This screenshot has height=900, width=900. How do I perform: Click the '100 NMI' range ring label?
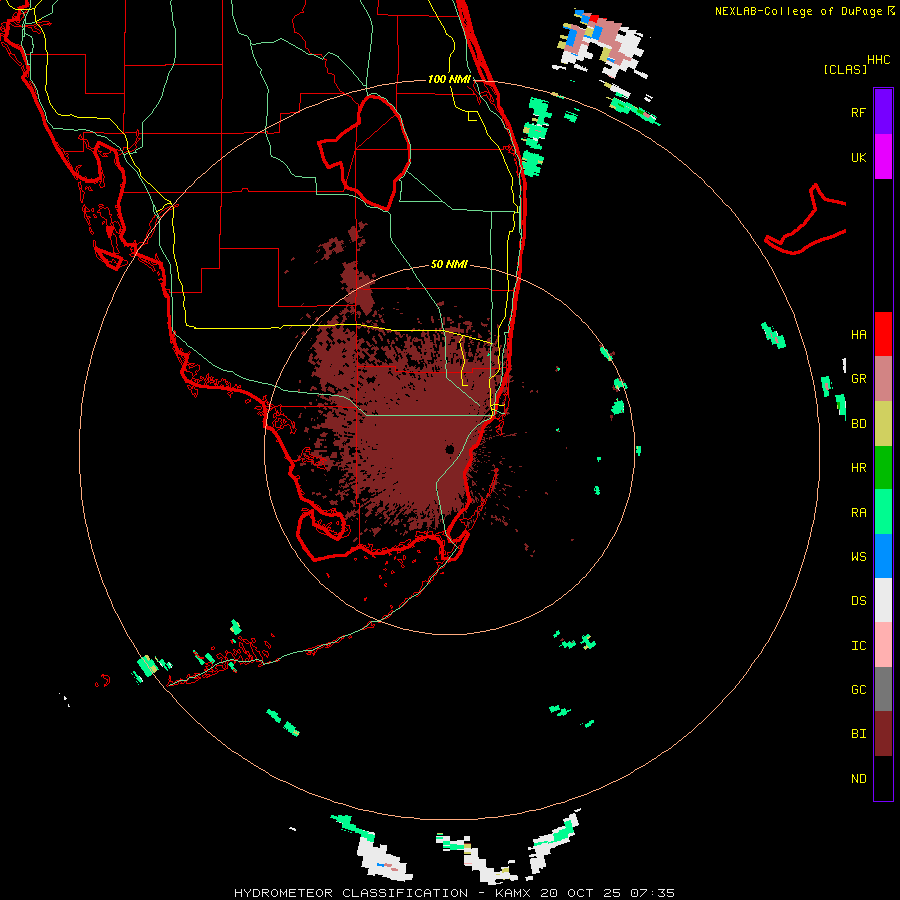click(449, 79)
